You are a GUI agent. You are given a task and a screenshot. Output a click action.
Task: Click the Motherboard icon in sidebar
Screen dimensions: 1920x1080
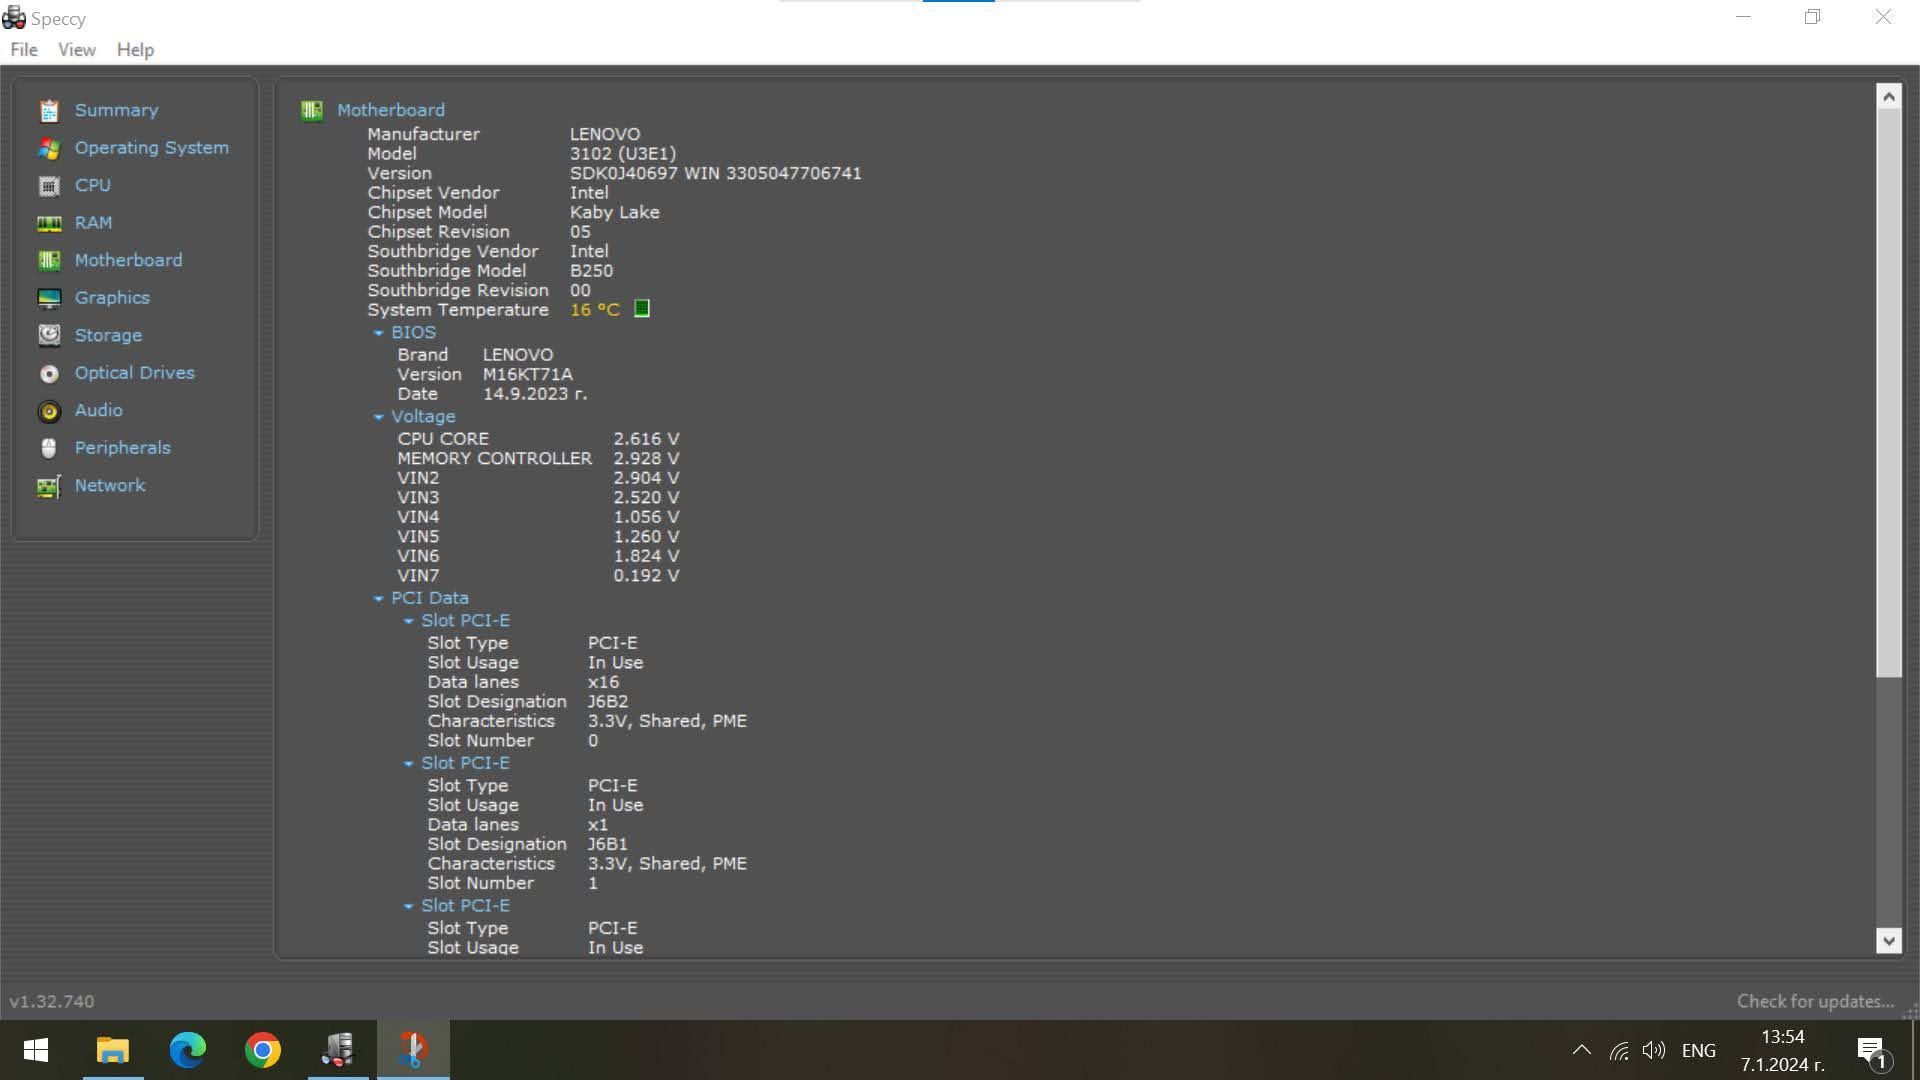[x=49, y=261]
